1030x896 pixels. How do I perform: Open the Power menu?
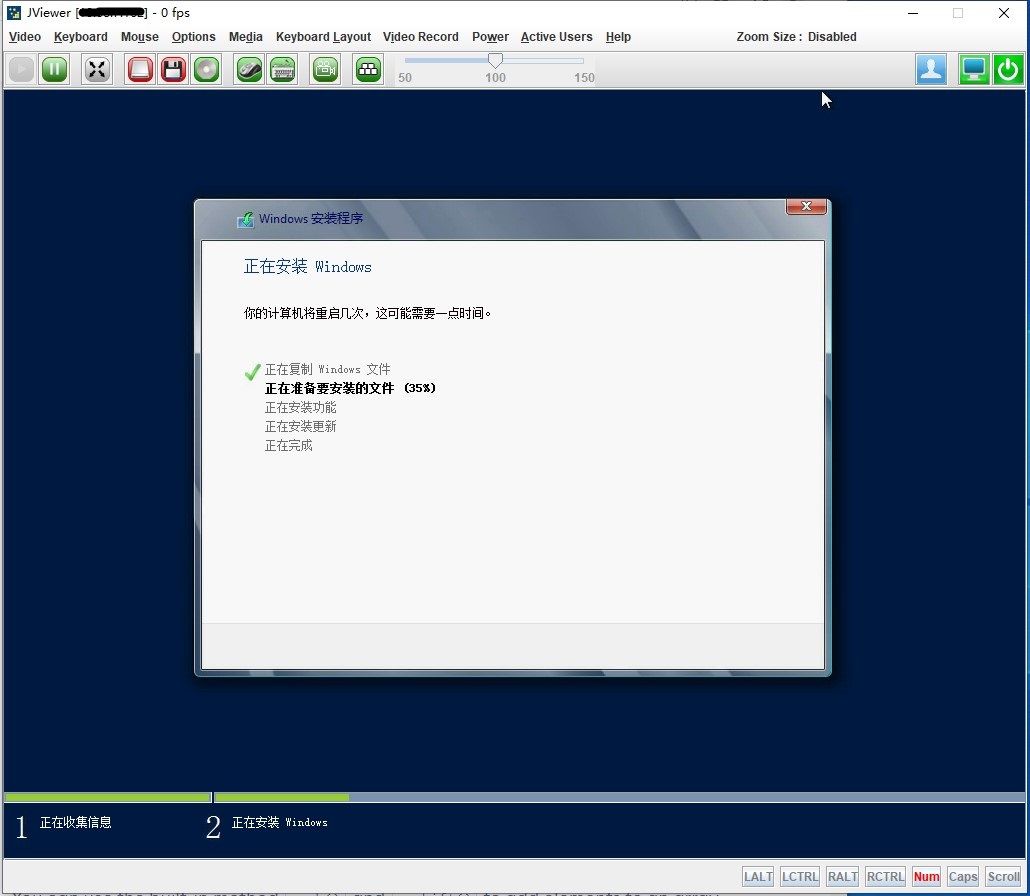(490, 37)
